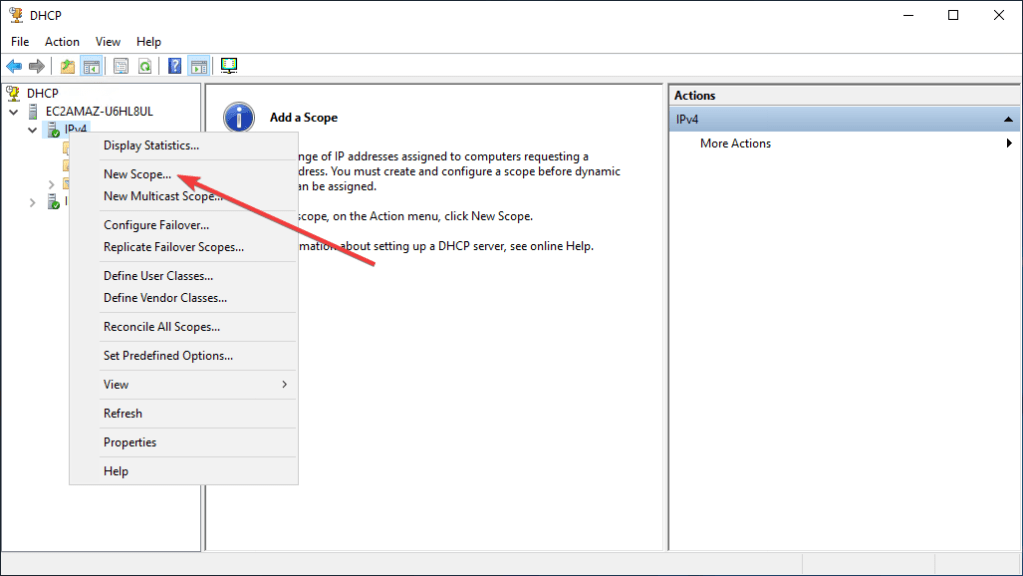The height and width of the screenshot is (576, 1023).
Task: Click Reconcile All Scopes... menu entry
Action: click(161, 327)
